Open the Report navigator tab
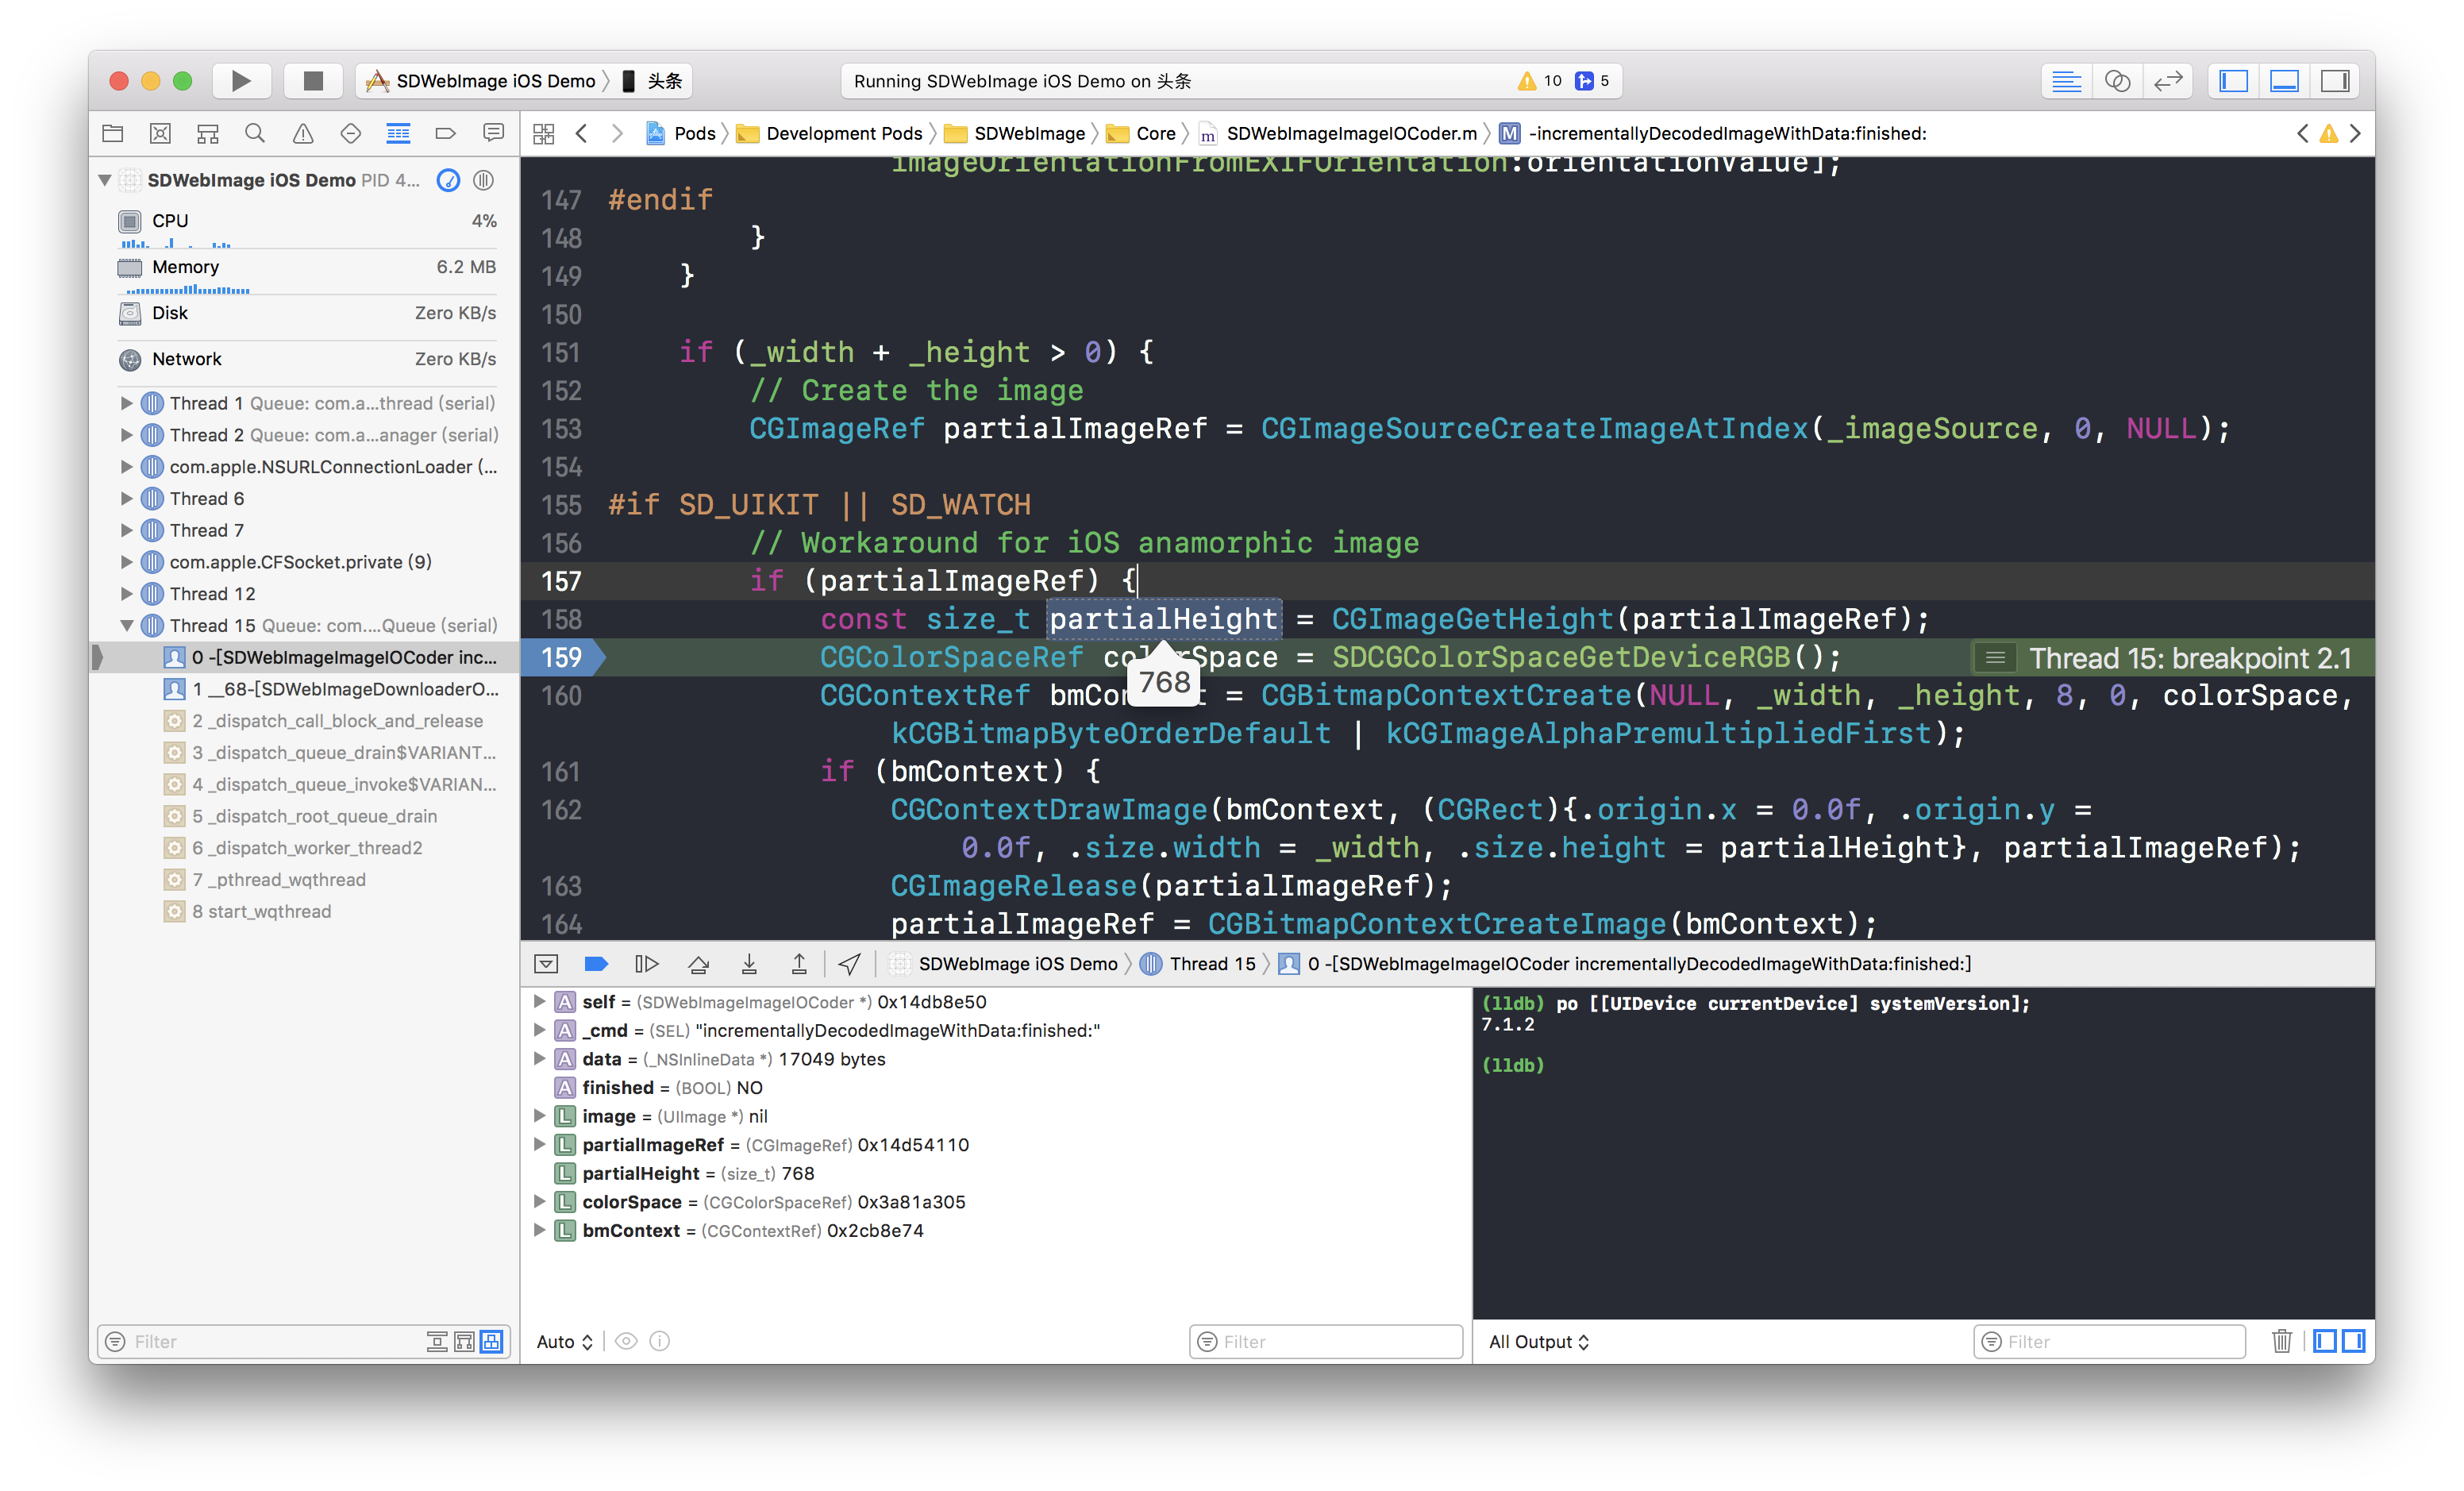Screen dimensions: 2464x1491 pos(493,133)
